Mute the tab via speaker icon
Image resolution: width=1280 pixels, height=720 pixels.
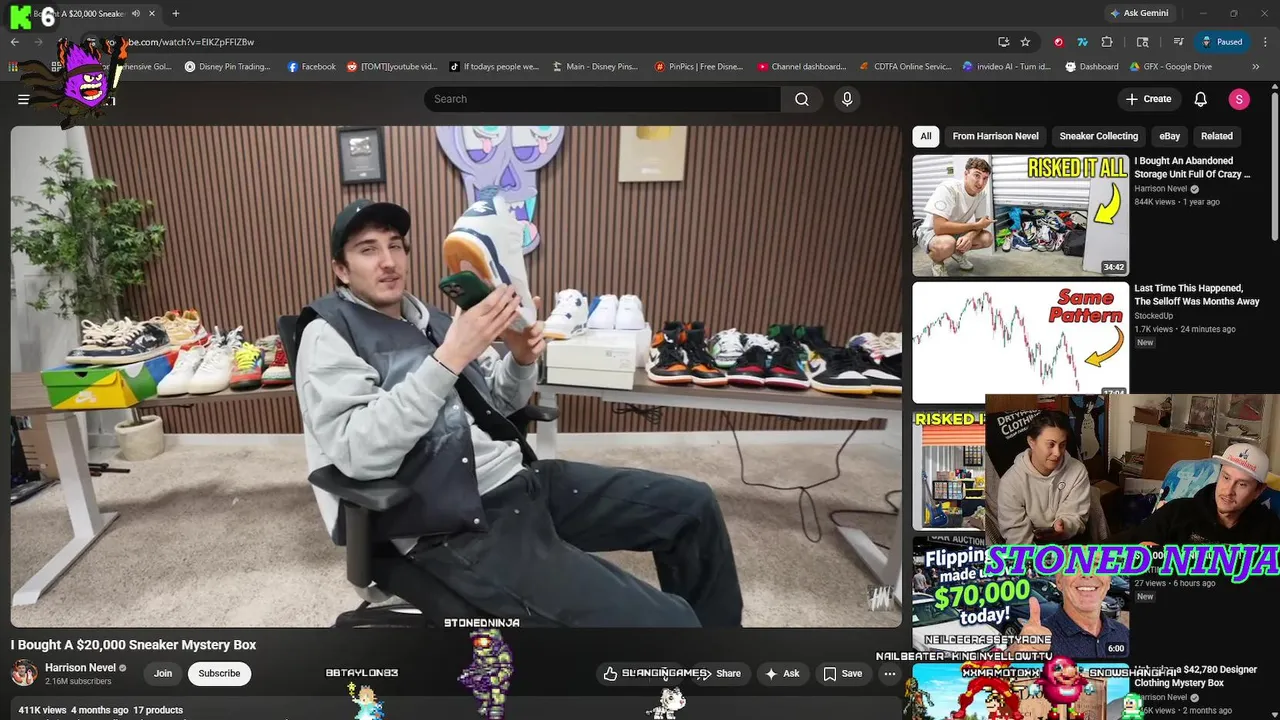[136, 14]
